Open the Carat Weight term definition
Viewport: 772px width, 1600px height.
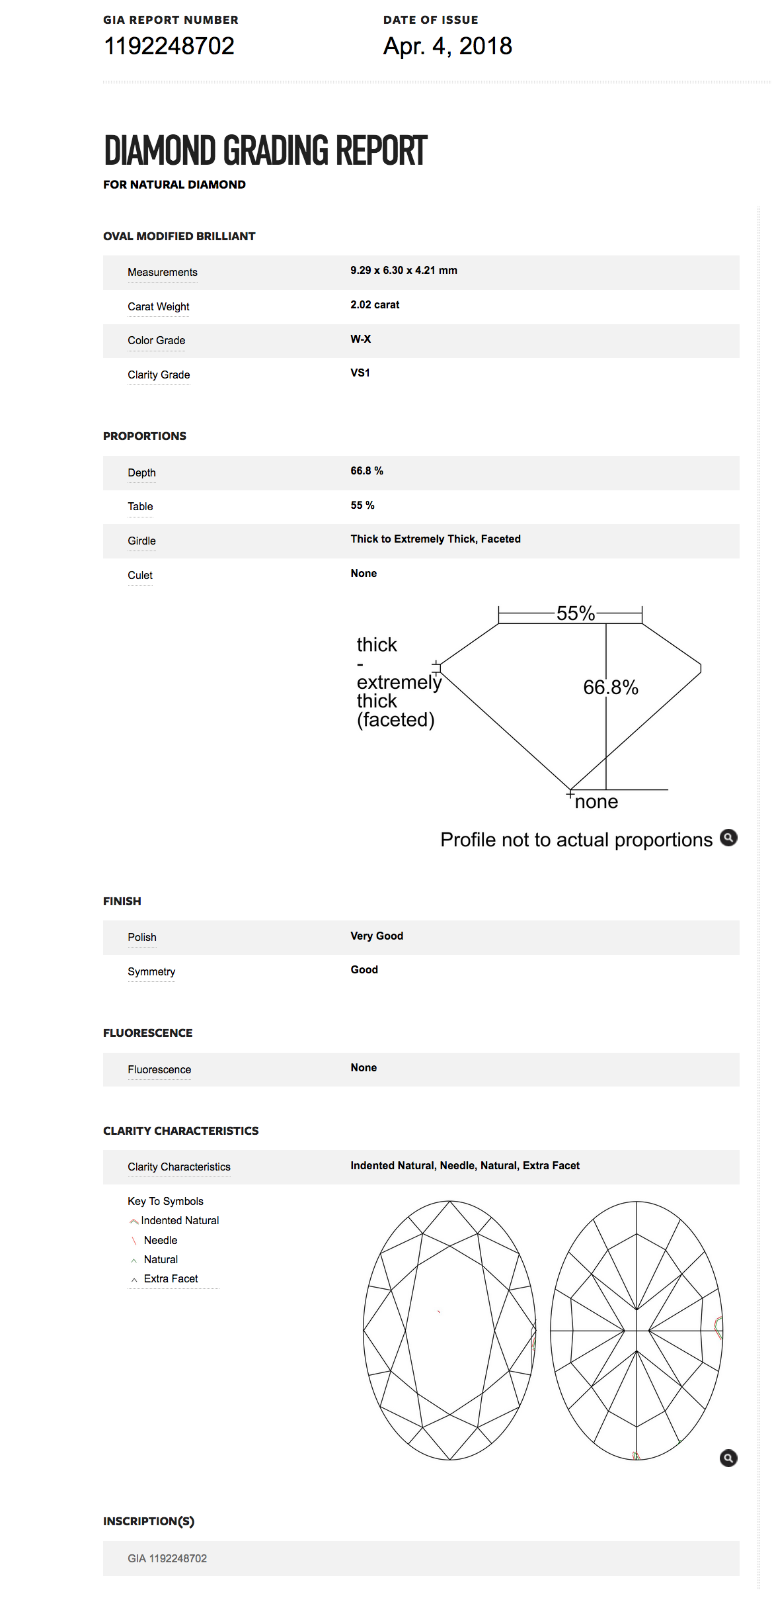pos(158,307)
